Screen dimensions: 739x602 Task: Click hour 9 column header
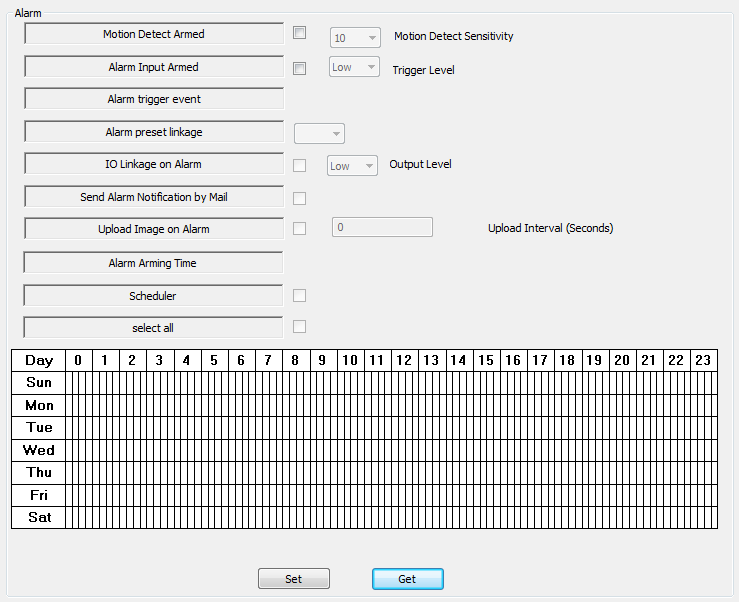323,361
